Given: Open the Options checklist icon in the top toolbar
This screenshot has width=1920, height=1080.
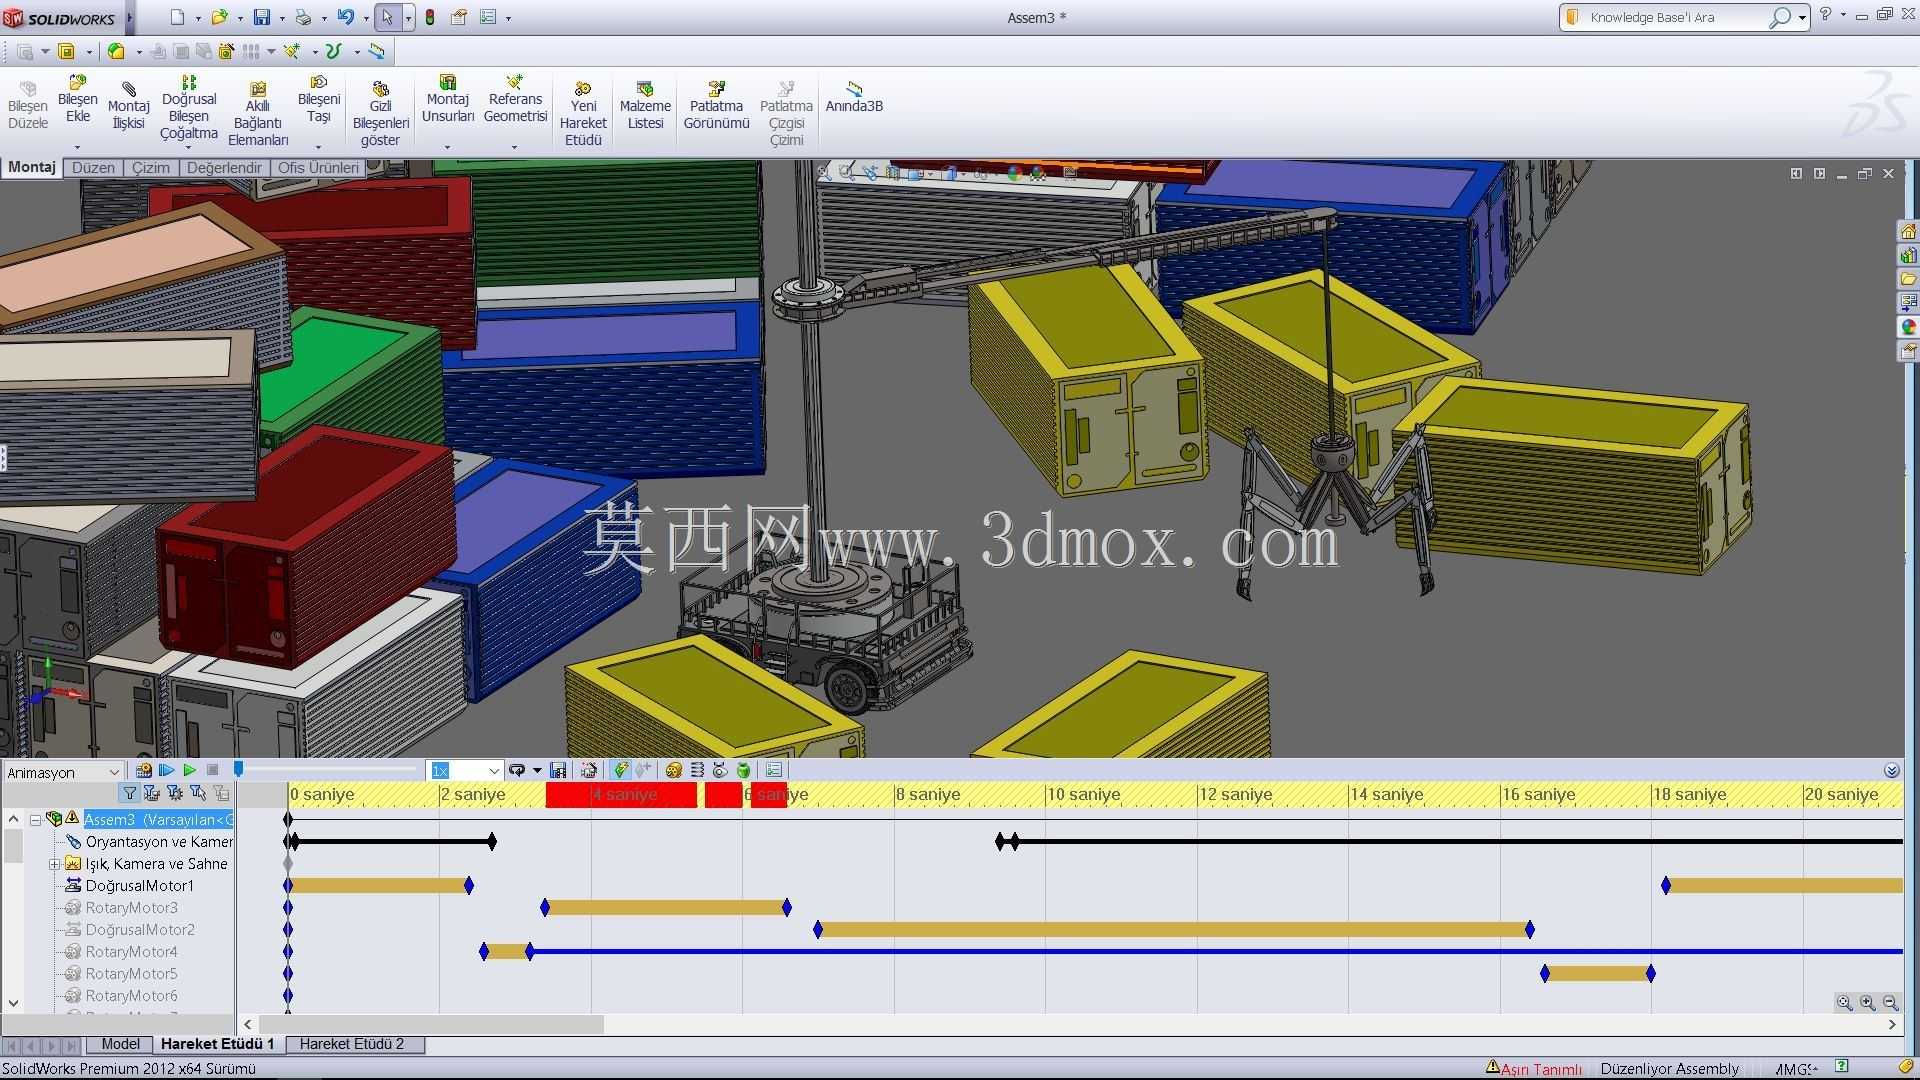Looking at the screenshot, I should click(488, 17).
